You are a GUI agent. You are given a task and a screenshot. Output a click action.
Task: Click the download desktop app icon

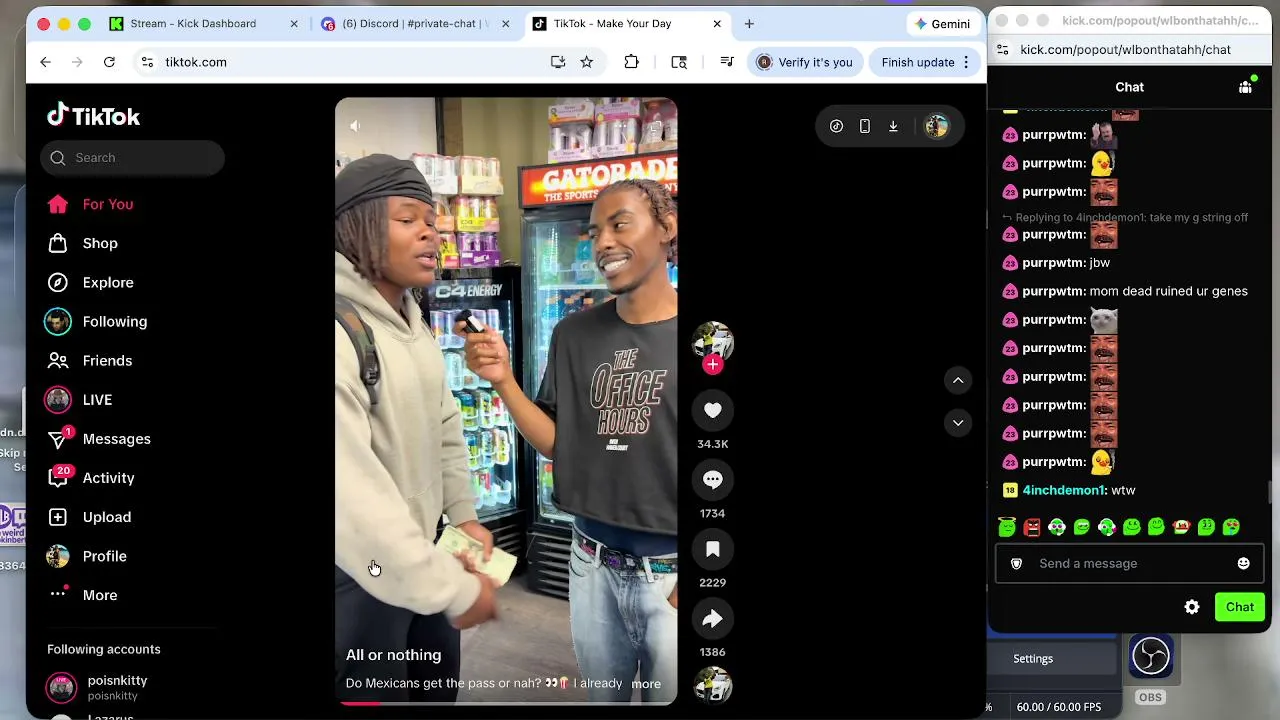(893, 126)
